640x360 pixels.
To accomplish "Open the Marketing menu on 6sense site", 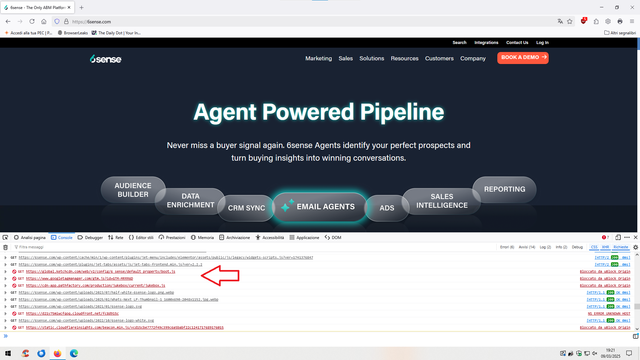I will [x=318, y=58].
